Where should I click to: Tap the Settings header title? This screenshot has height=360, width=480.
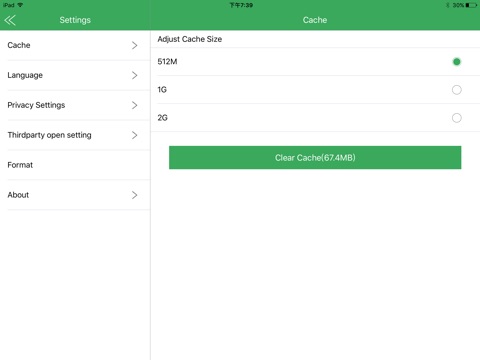coord(75,20)
